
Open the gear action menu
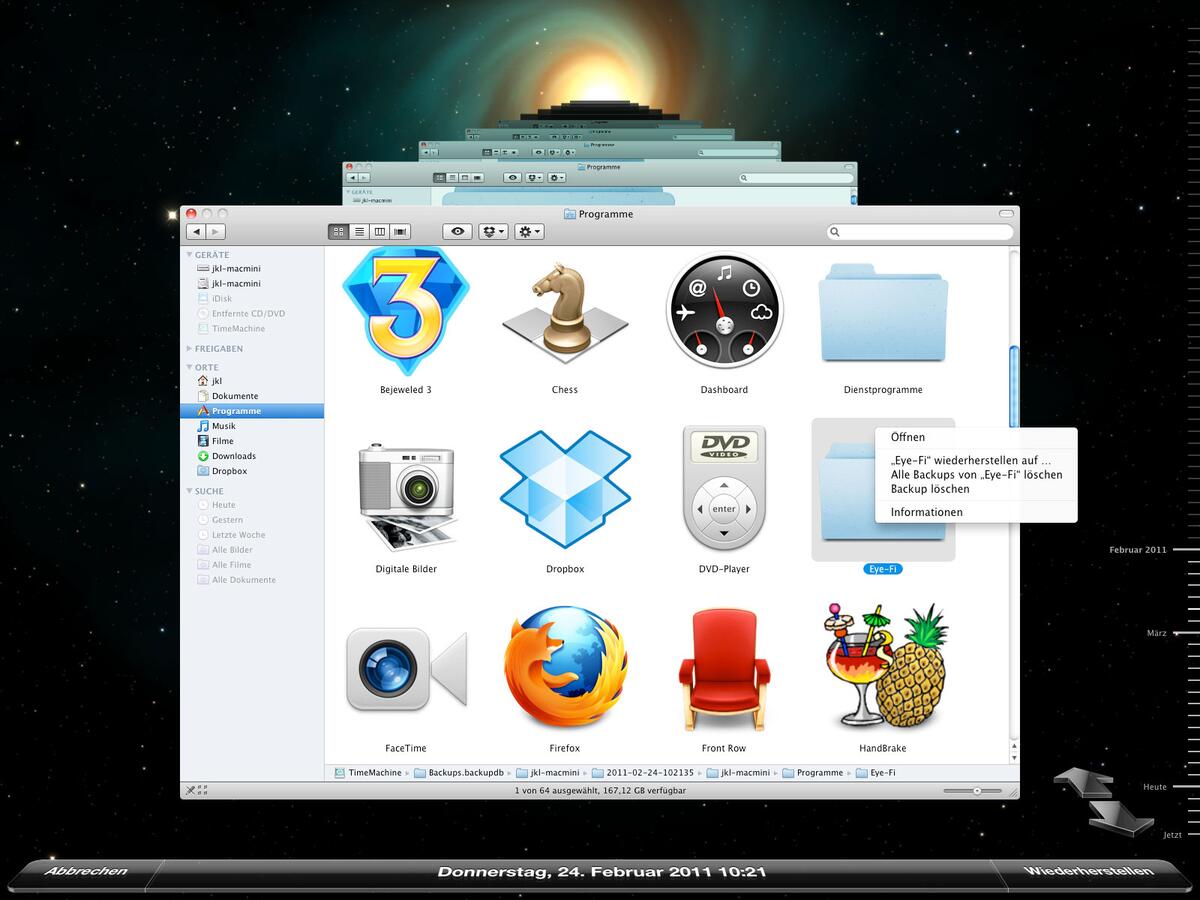click(527, 231)
